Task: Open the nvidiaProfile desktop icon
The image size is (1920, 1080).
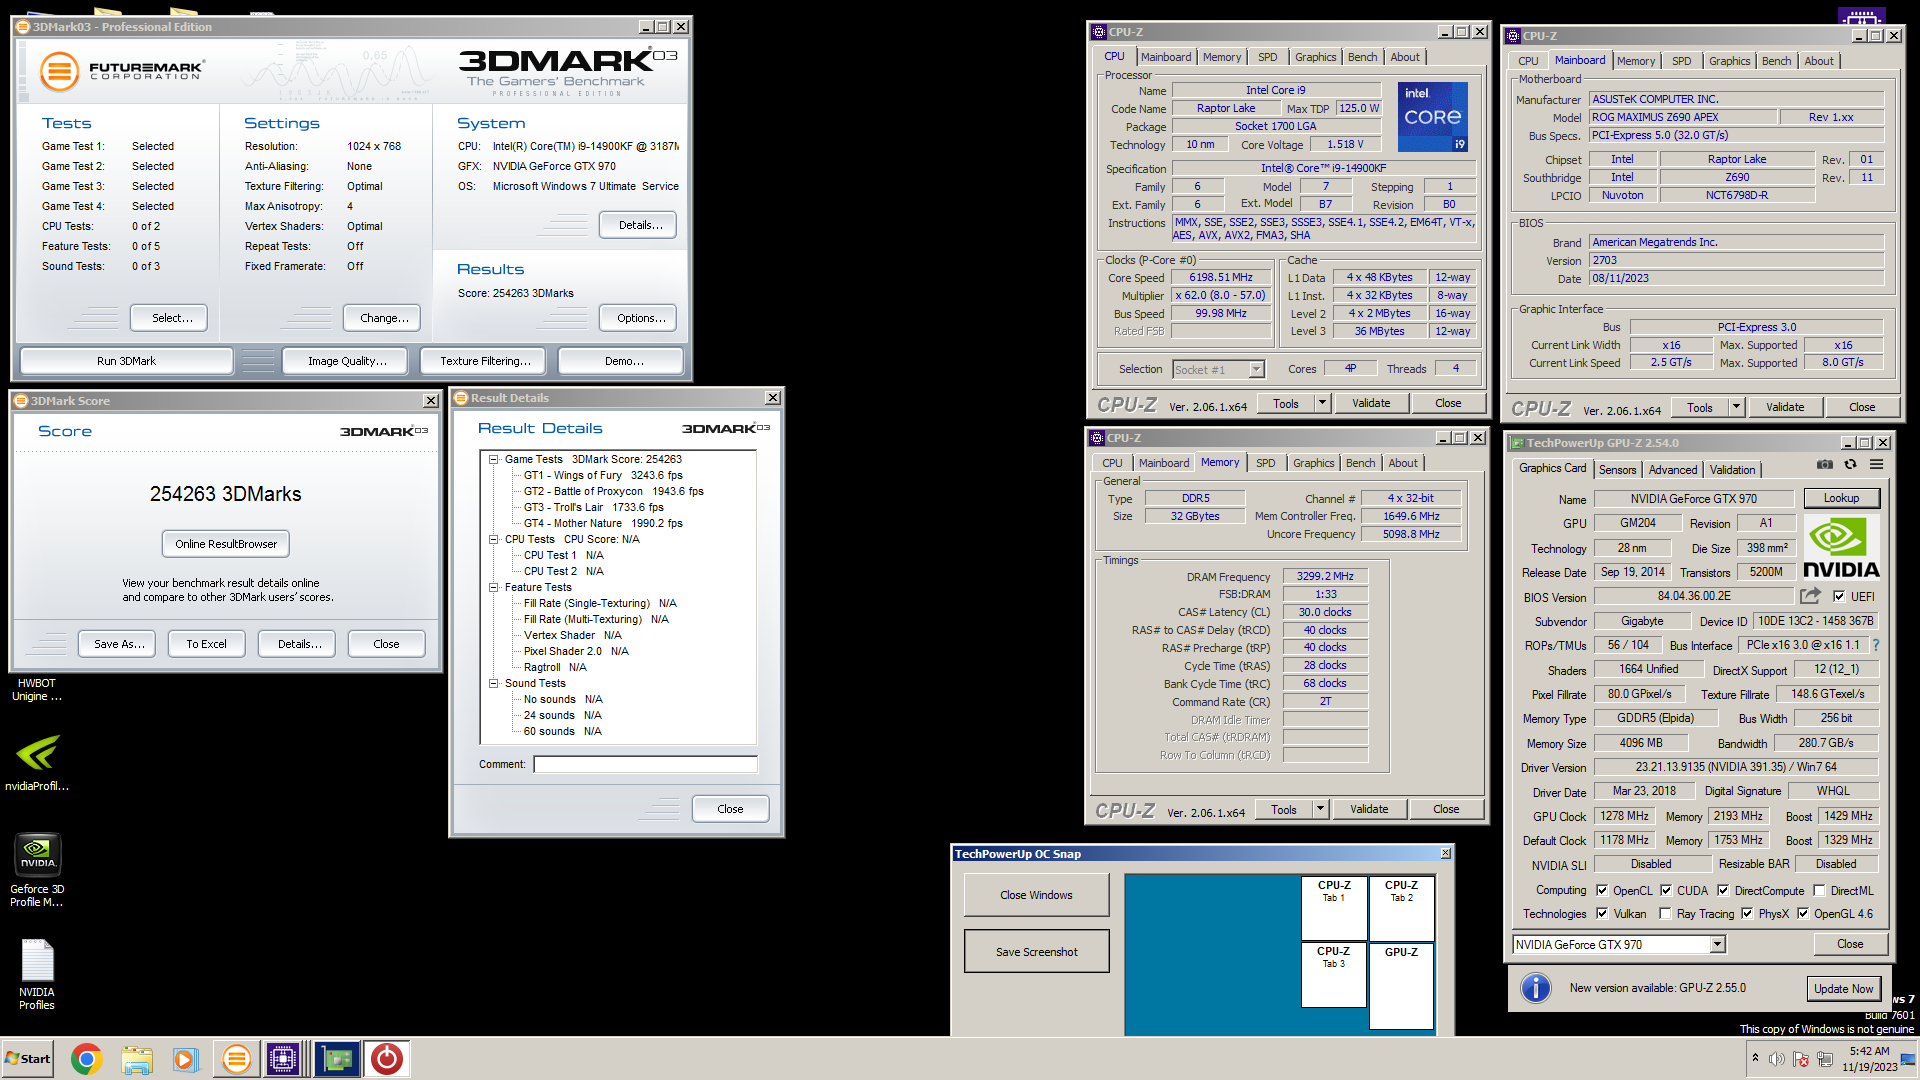Action: pyautogui.click(x=37, y=763)
